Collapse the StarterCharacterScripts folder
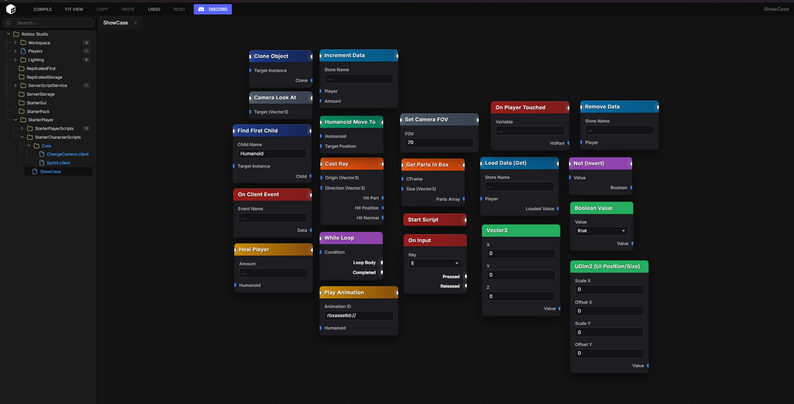The width and height of the screenshot is (794, 404). click(22, 137)
